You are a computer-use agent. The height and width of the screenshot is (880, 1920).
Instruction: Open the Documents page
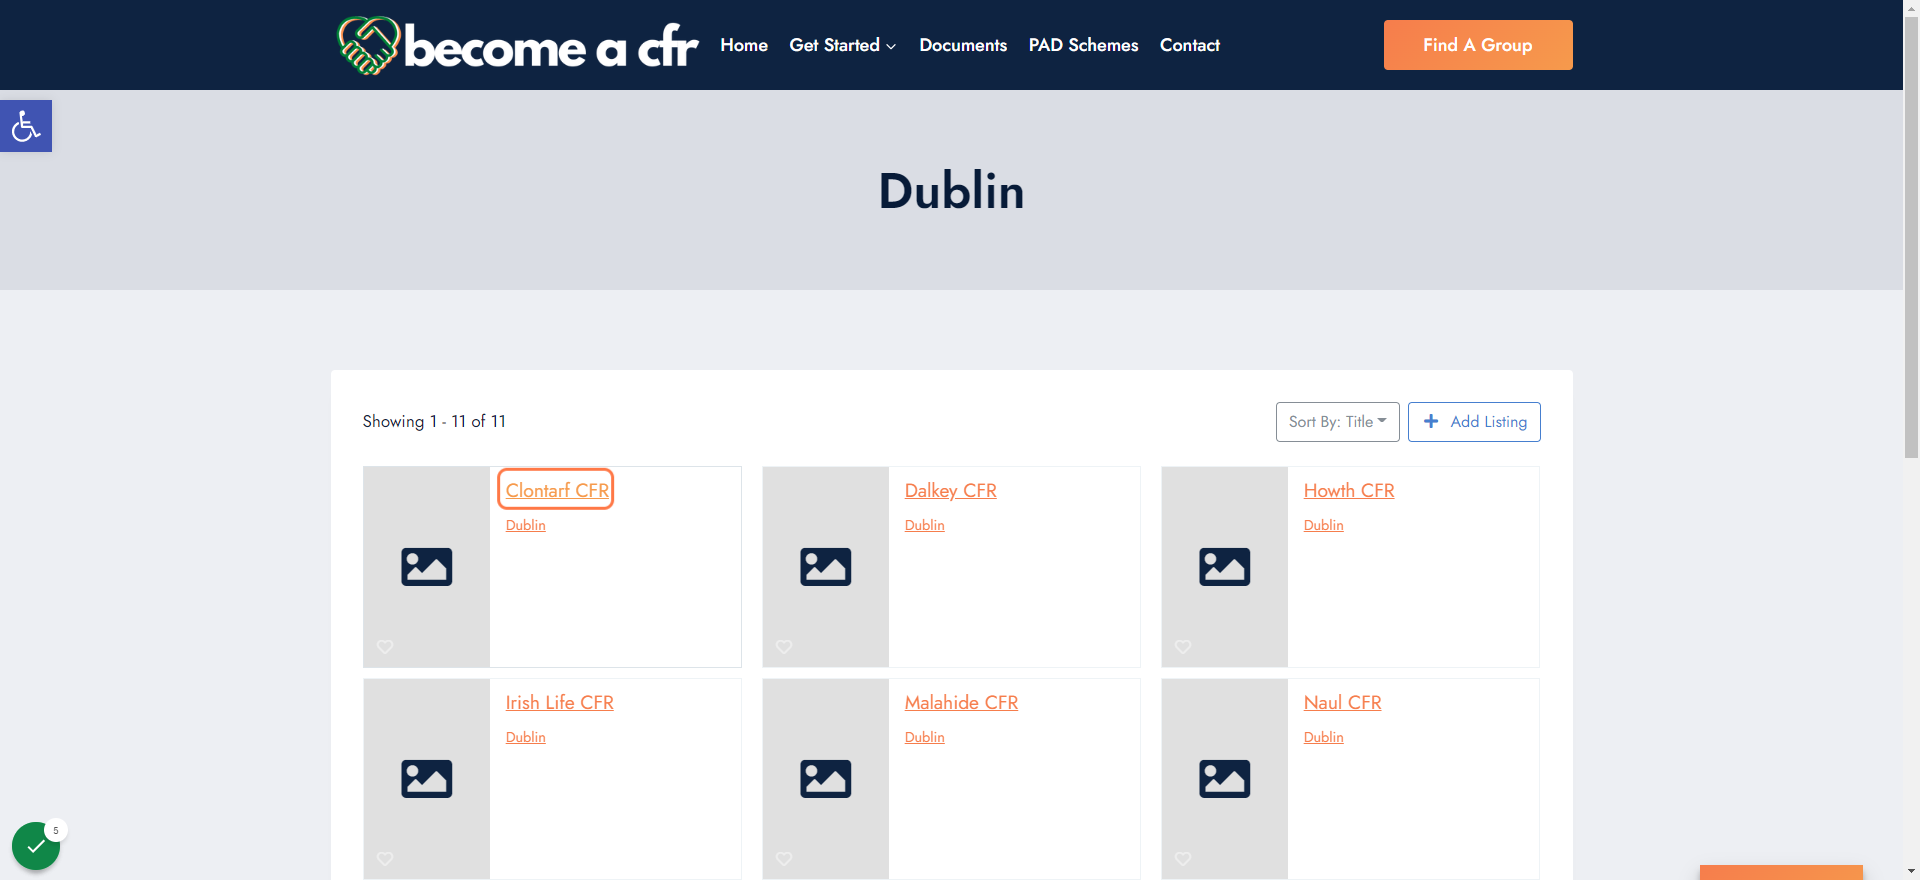pos(963,45)
